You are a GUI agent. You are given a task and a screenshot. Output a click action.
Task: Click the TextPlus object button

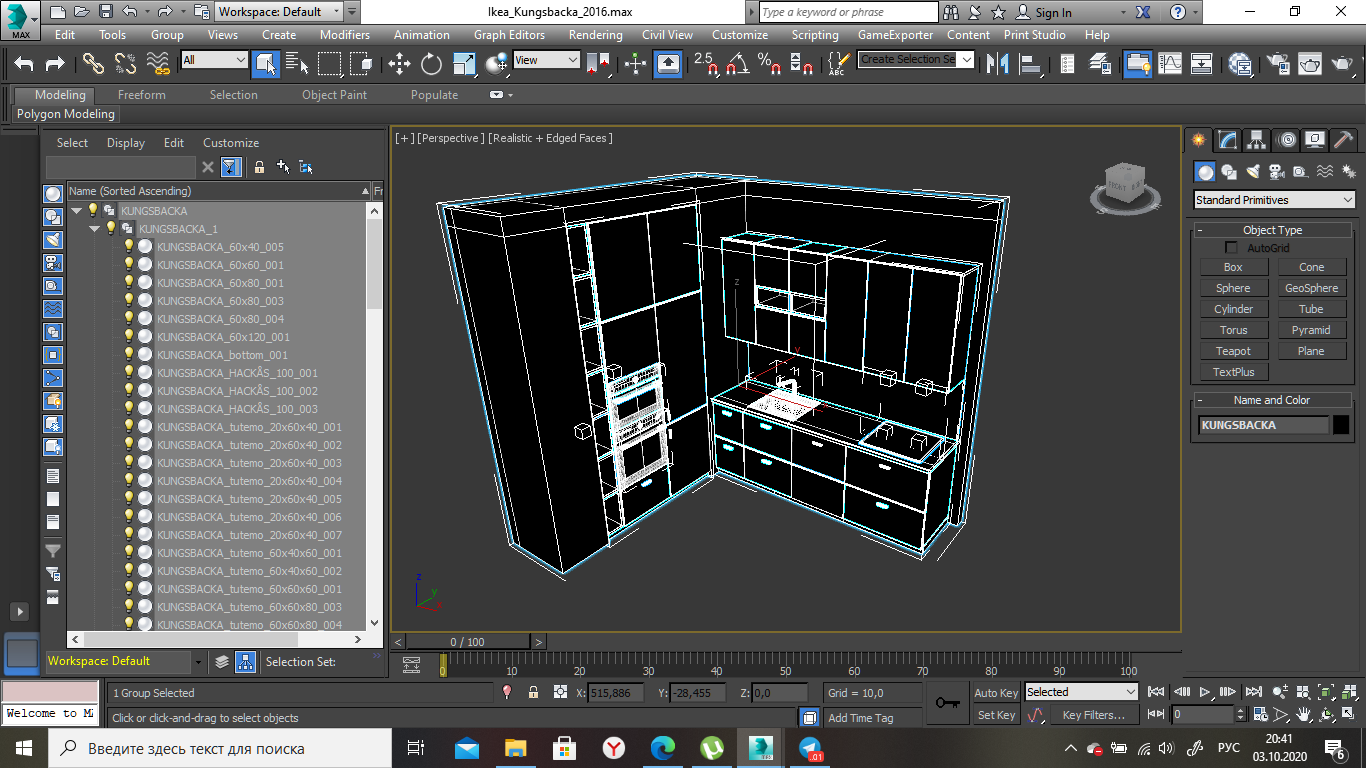[1233, 372]
